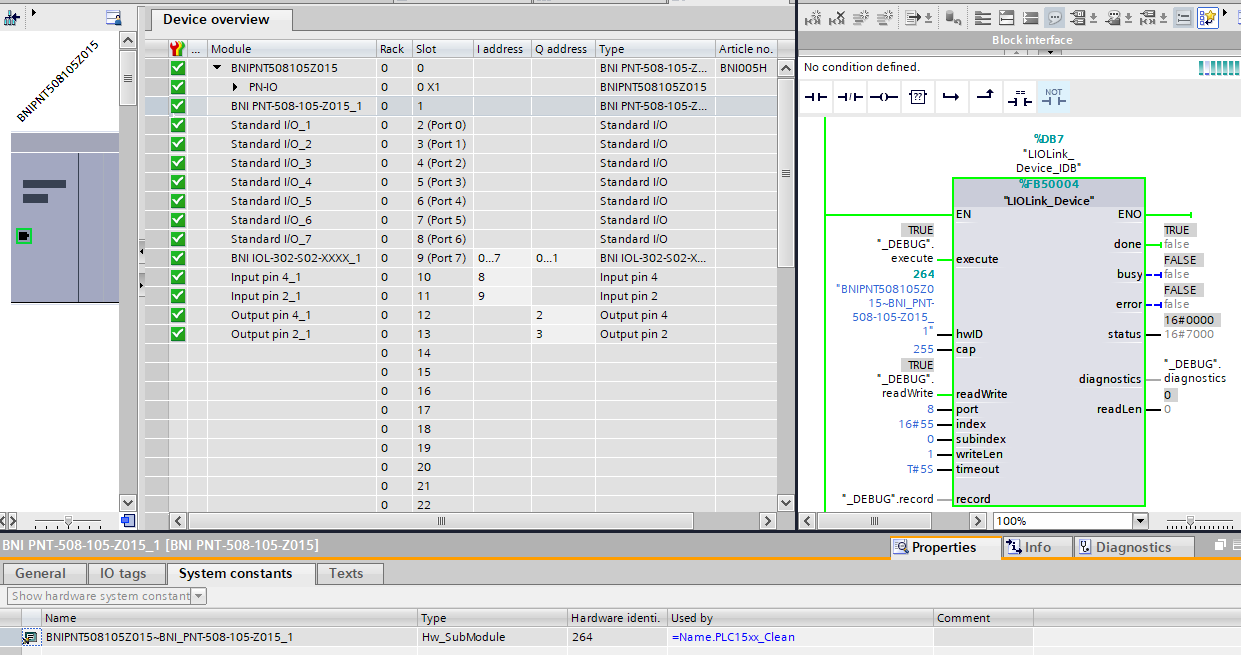Click the device view zoom slider

pyautogui.click(x=68, y=521)
